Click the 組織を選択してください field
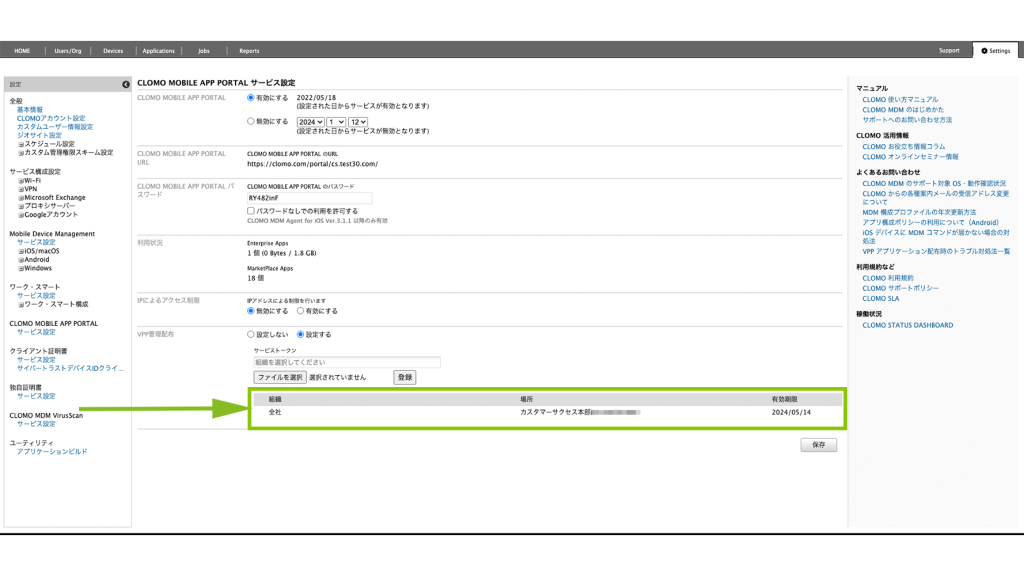Screen dimensions: 1024x576 click(347, 362)
